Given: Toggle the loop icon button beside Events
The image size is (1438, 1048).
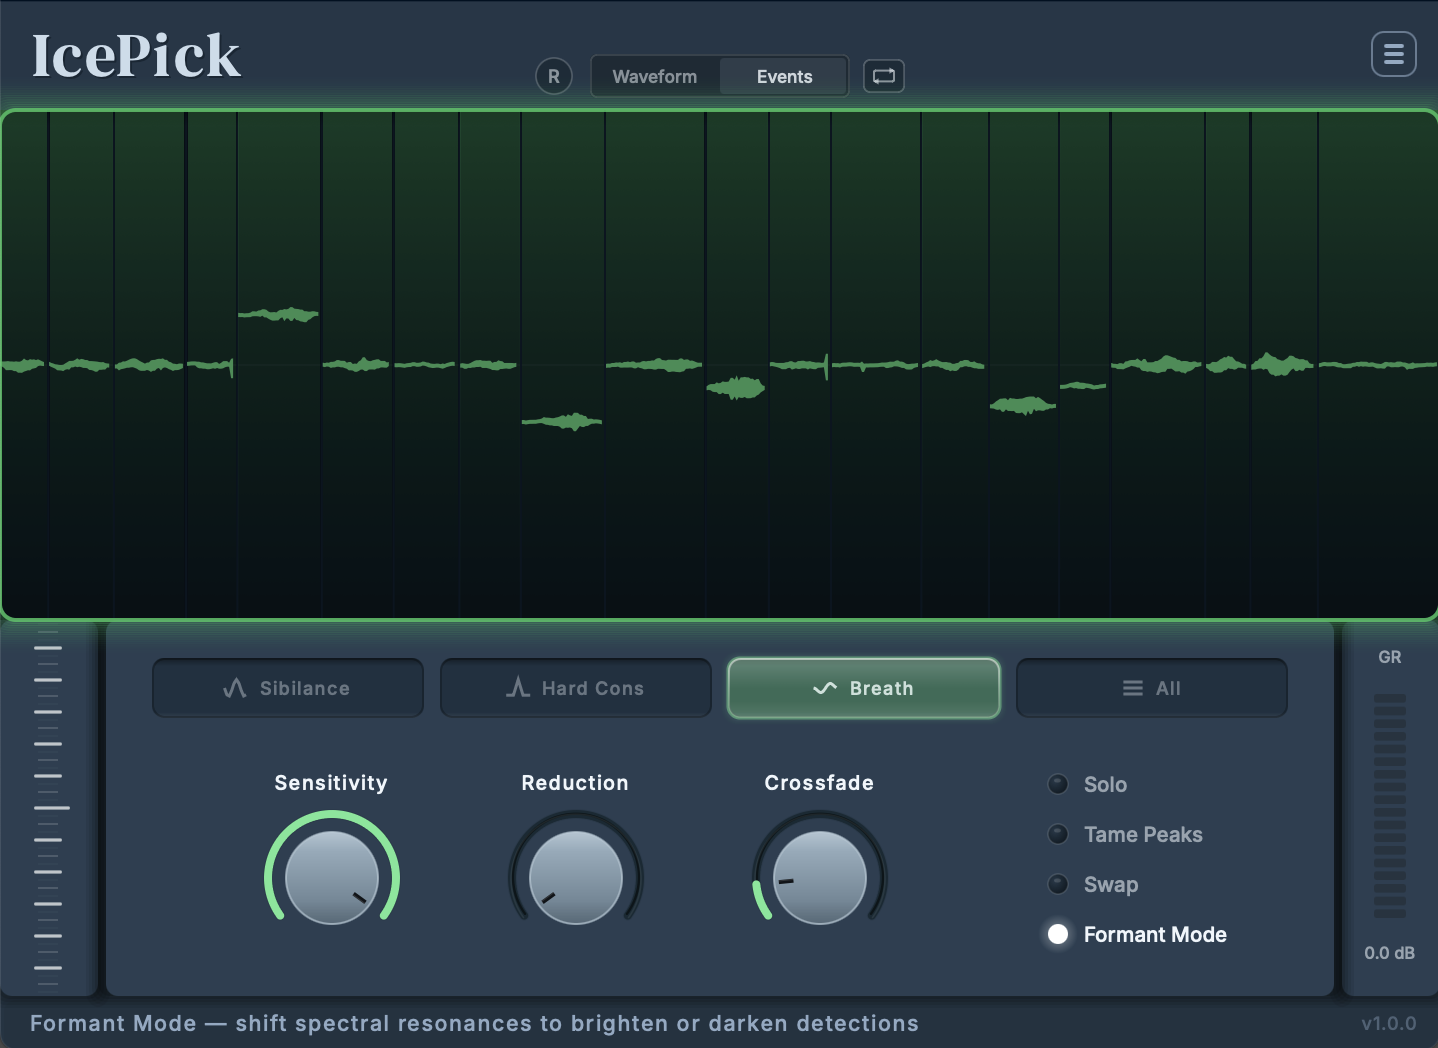Looking at the screenshot, I should pos(884,76).
